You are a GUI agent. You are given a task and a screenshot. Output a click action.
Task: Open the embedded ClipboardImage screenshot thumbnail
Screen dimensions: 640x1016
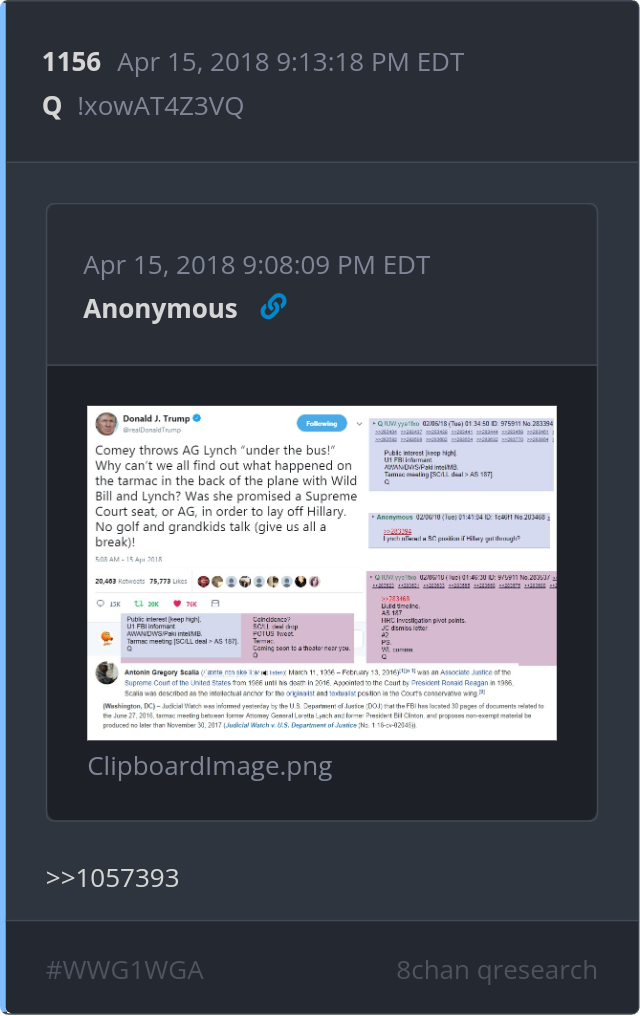pos(322,573)
